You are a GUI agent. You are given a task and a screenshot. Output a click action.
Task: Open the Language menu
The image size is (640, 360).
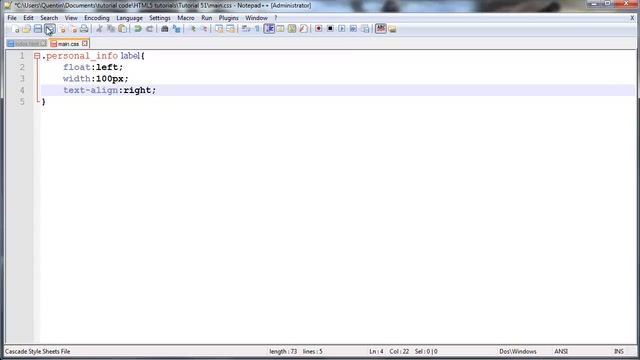pos(129,18)
